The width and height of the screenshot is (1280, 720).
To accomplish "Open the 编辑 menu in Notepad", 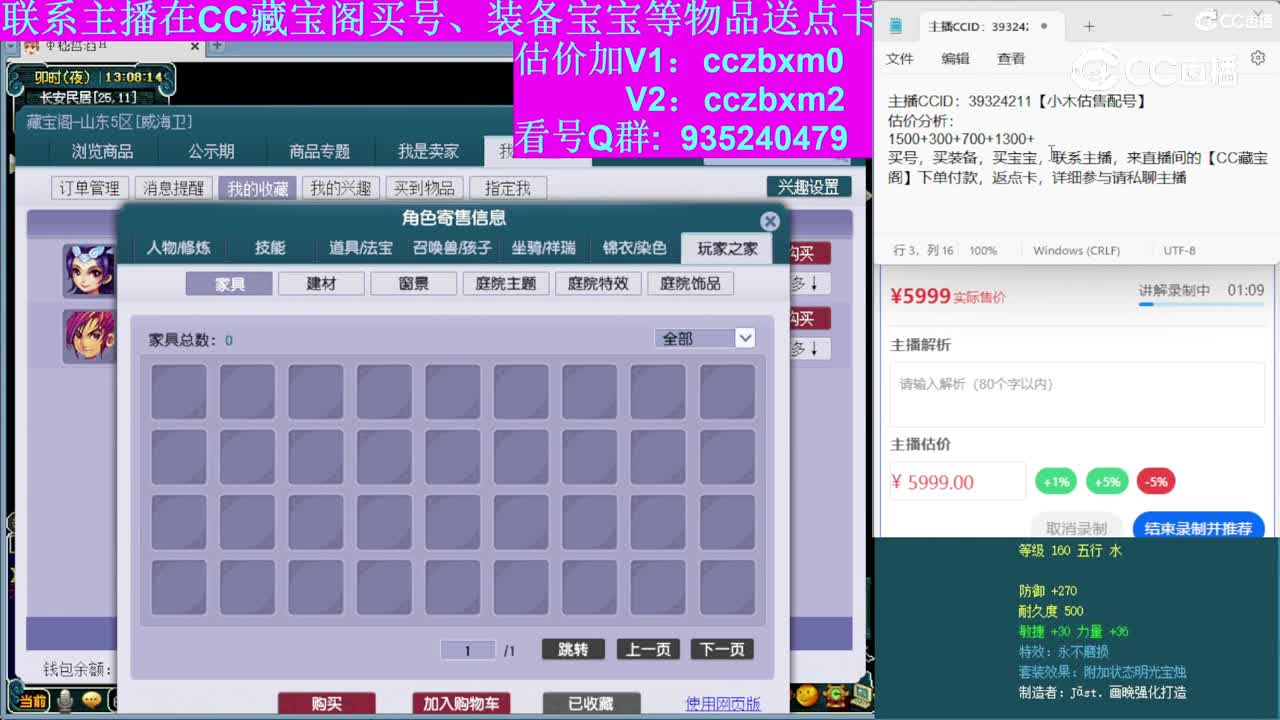I will tap(955, 59).
